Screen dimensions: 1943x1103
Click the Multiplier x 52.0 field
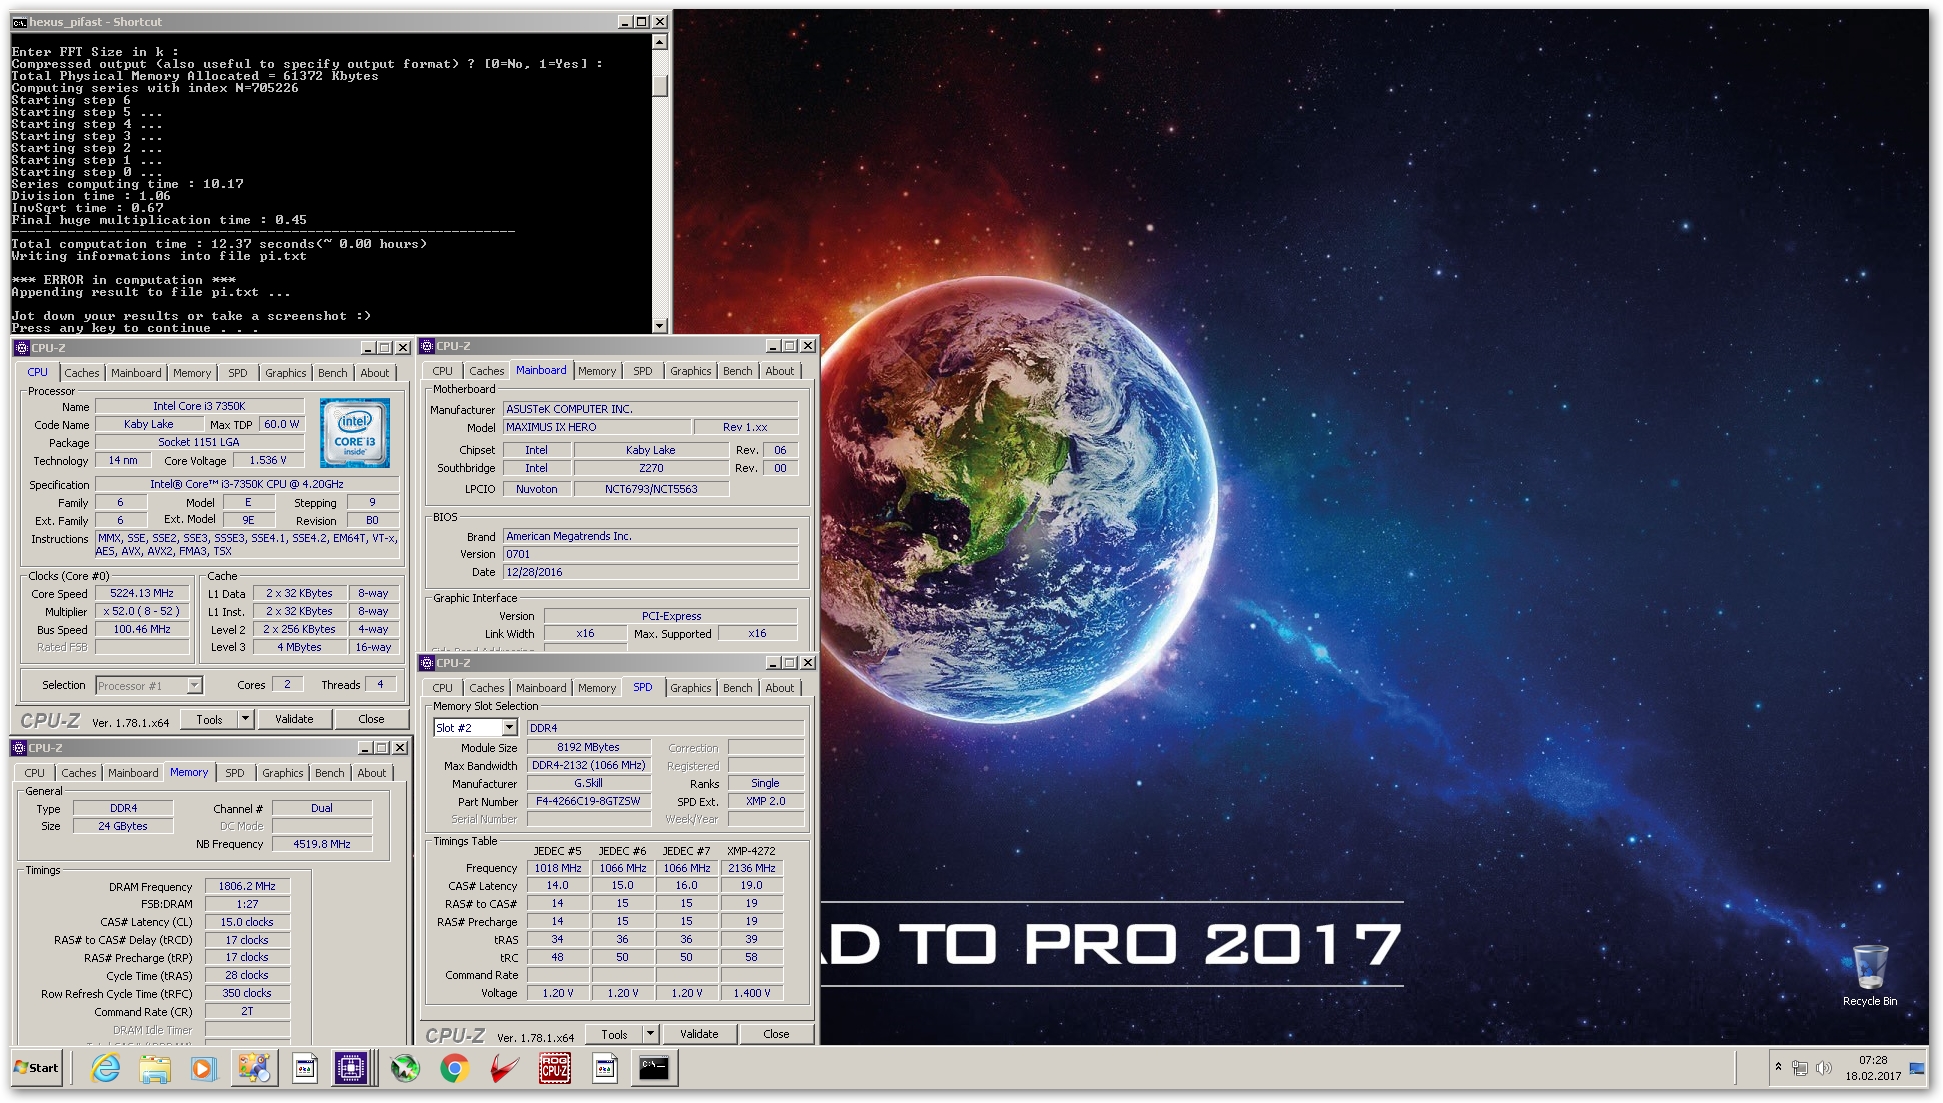(x=143, y=611)
